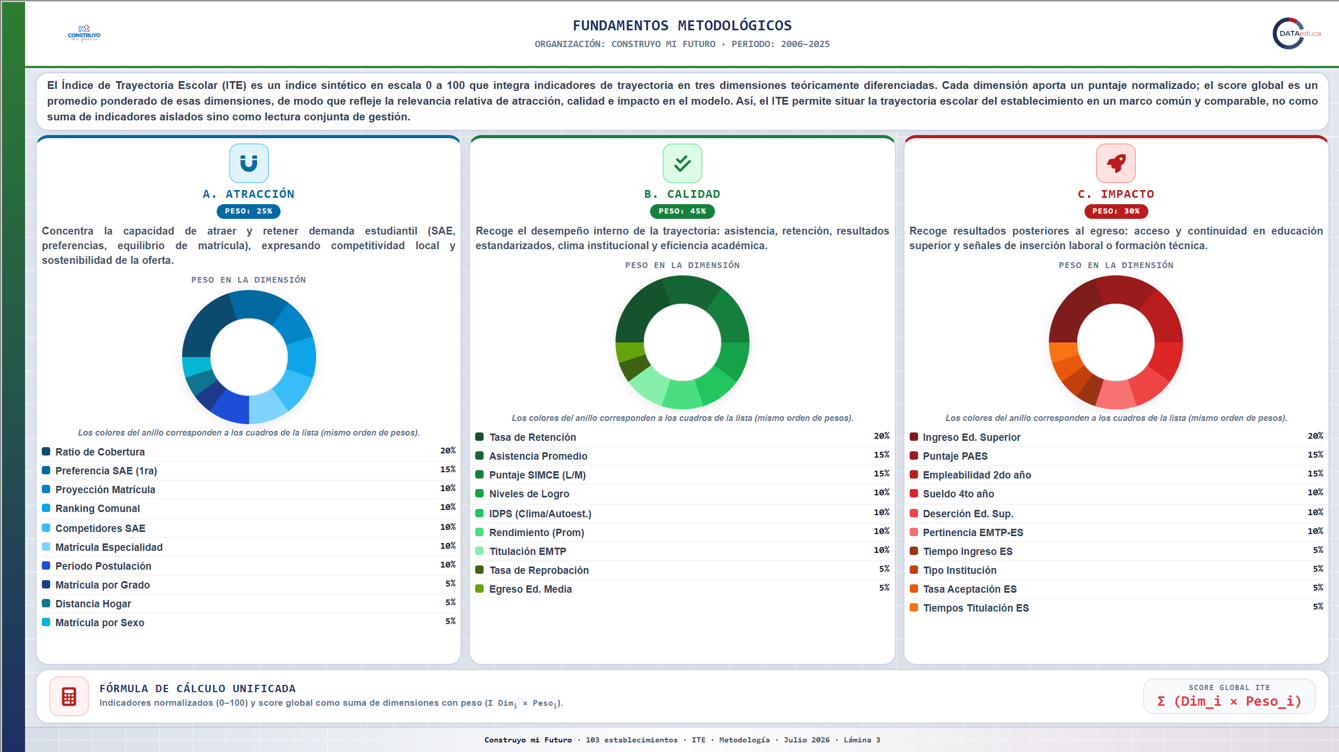This screenshot has height=752, width=1339.
Task: Click the 'Rendimiento (Prom)' row label
Action: [537, 532]
